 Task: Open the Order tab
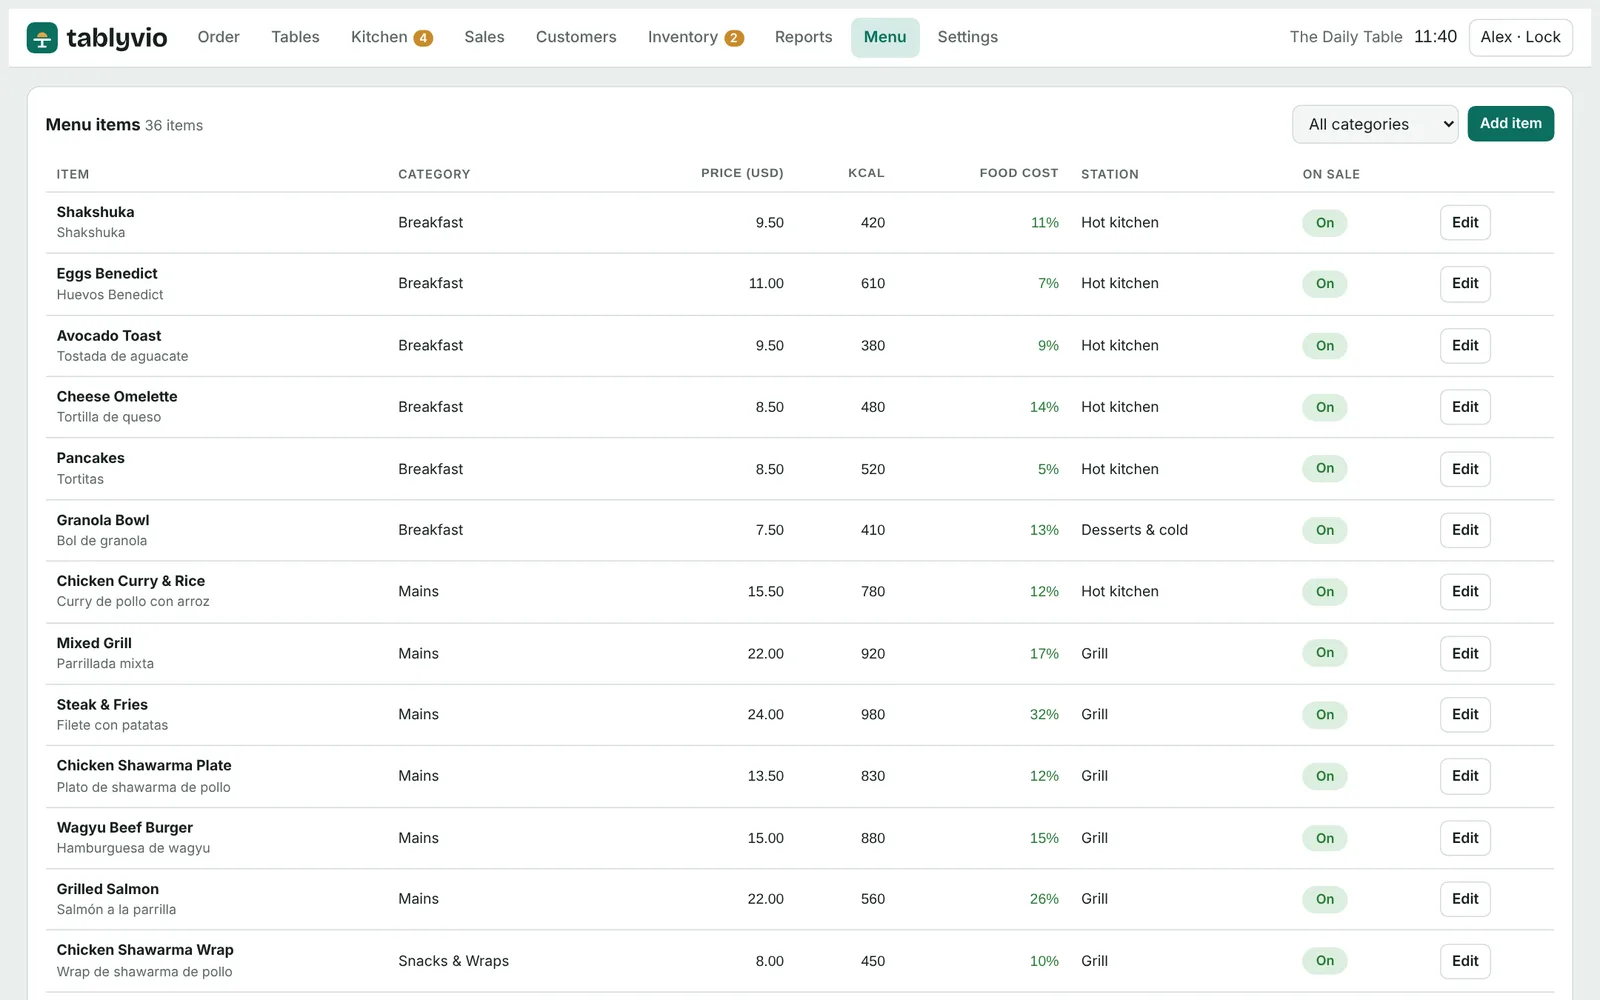[218, 37]
